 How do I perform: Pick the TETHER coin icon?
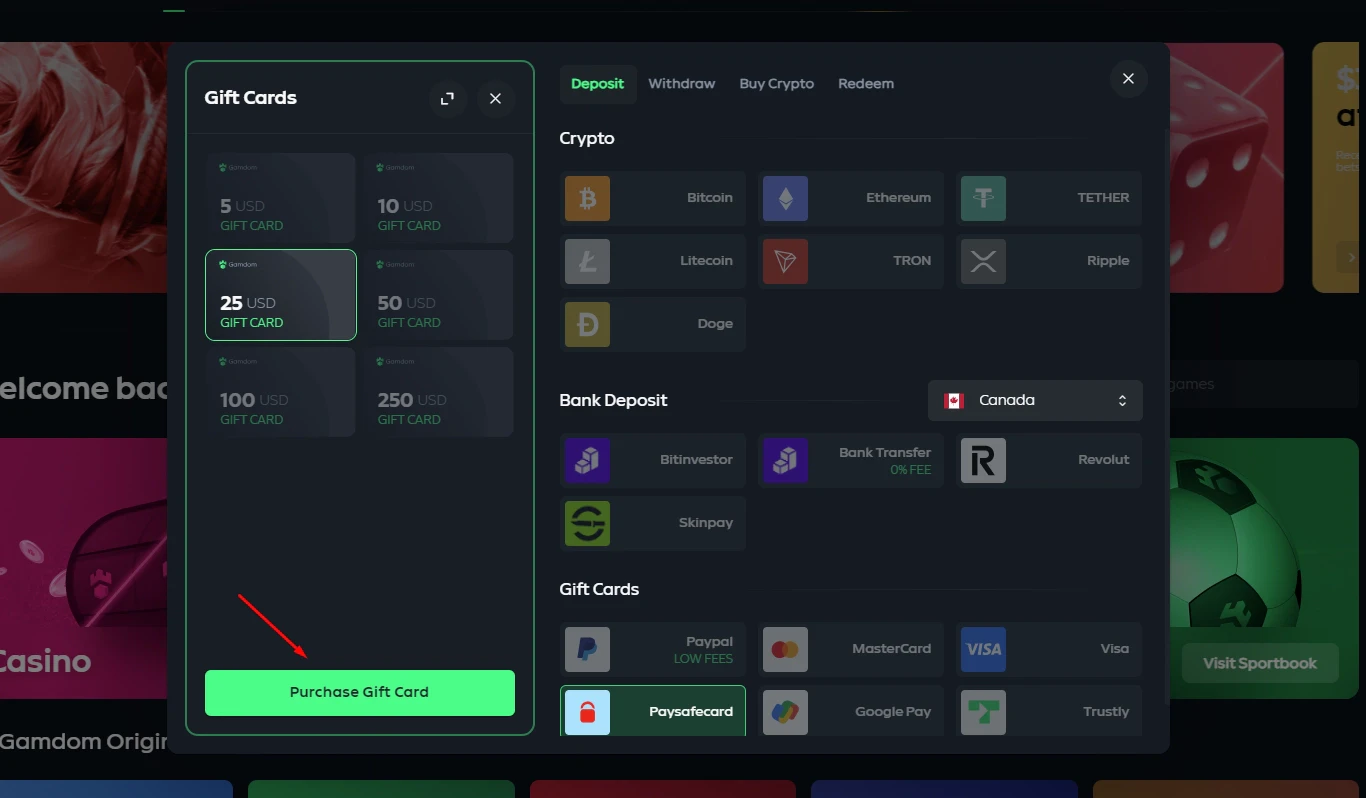(983, 198)
